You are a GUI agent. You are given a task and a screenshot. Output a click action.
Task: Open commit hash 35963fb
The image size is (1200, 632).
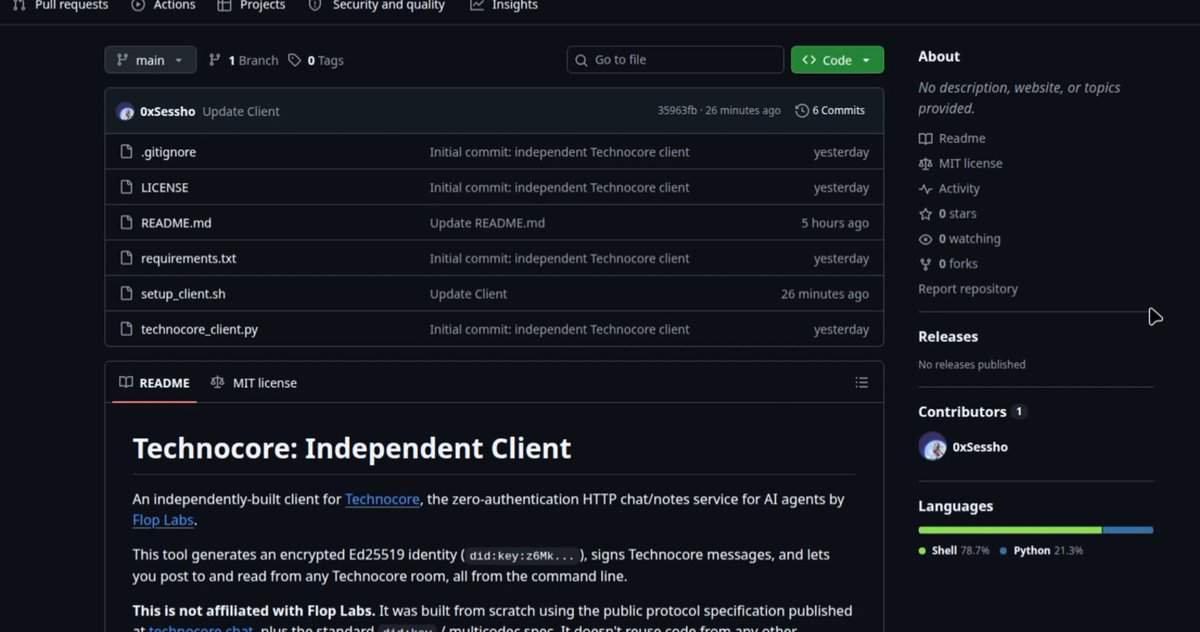pos(677,111)
